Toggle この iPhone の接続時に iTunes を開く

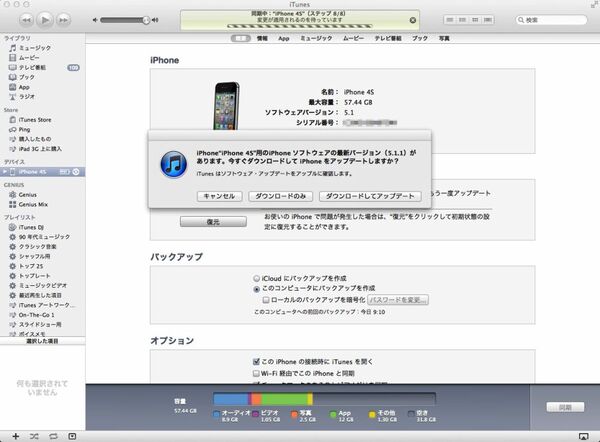(256, 362)
